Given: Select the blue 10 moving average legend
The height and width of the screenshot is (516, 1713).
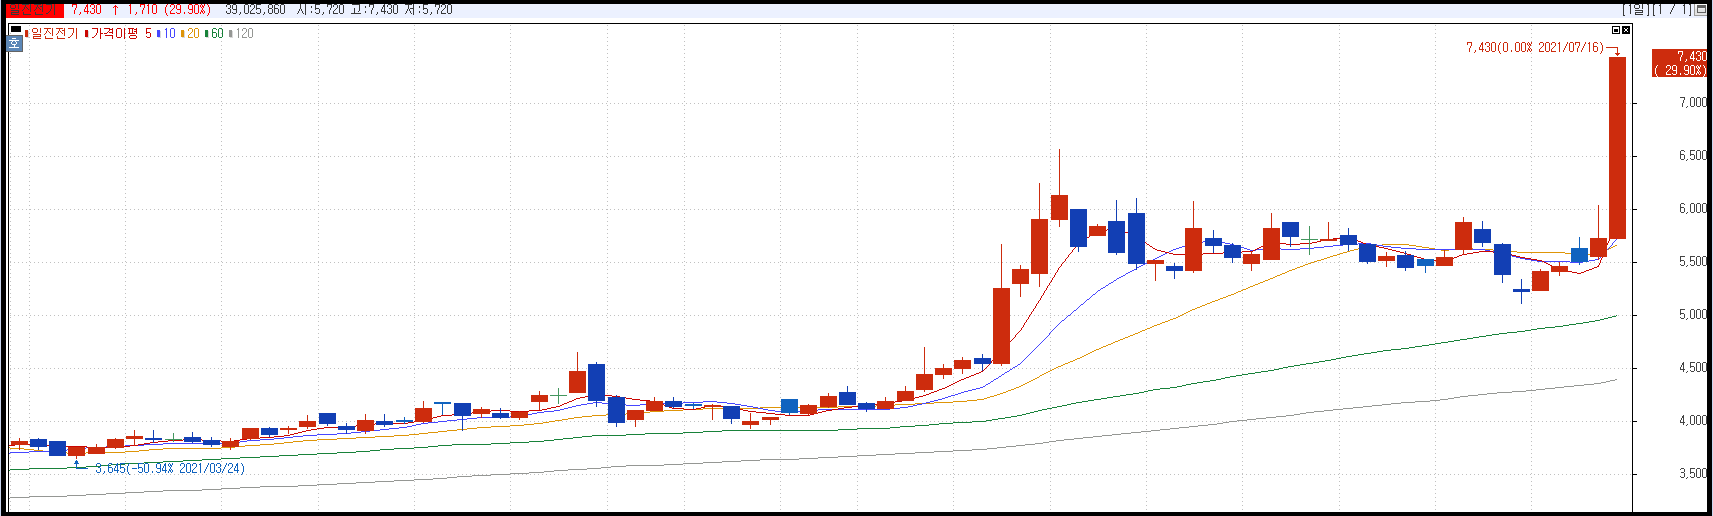Looking at the screenshot, I should [166, 33].
